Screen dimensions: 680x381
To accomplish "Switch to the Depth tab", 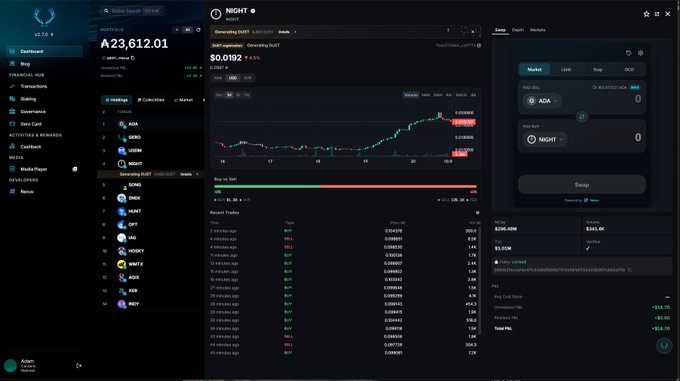I will (x=517, y=30).
